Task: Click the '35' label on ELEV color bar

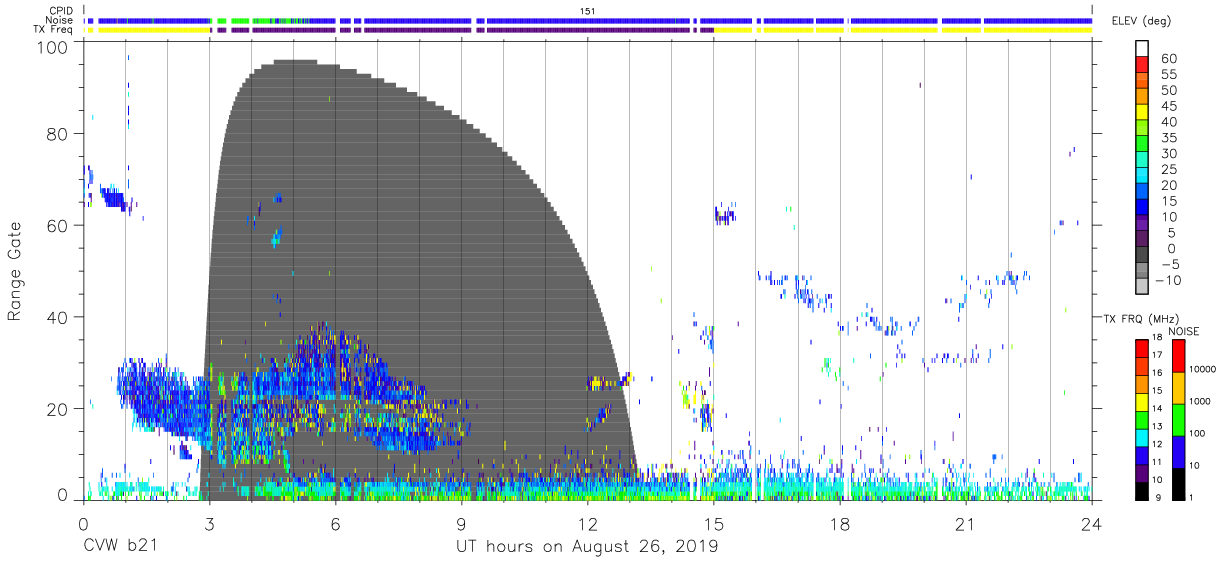Action: (x=1167, y=138)
